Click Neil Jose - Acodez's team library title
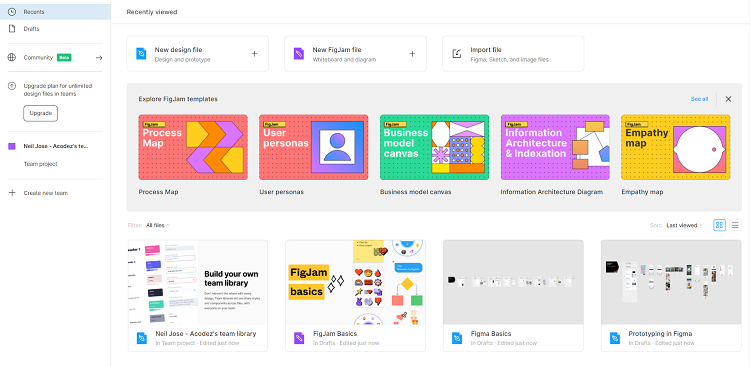The height and width of the screenshot is (367, 750). (206, 334)
